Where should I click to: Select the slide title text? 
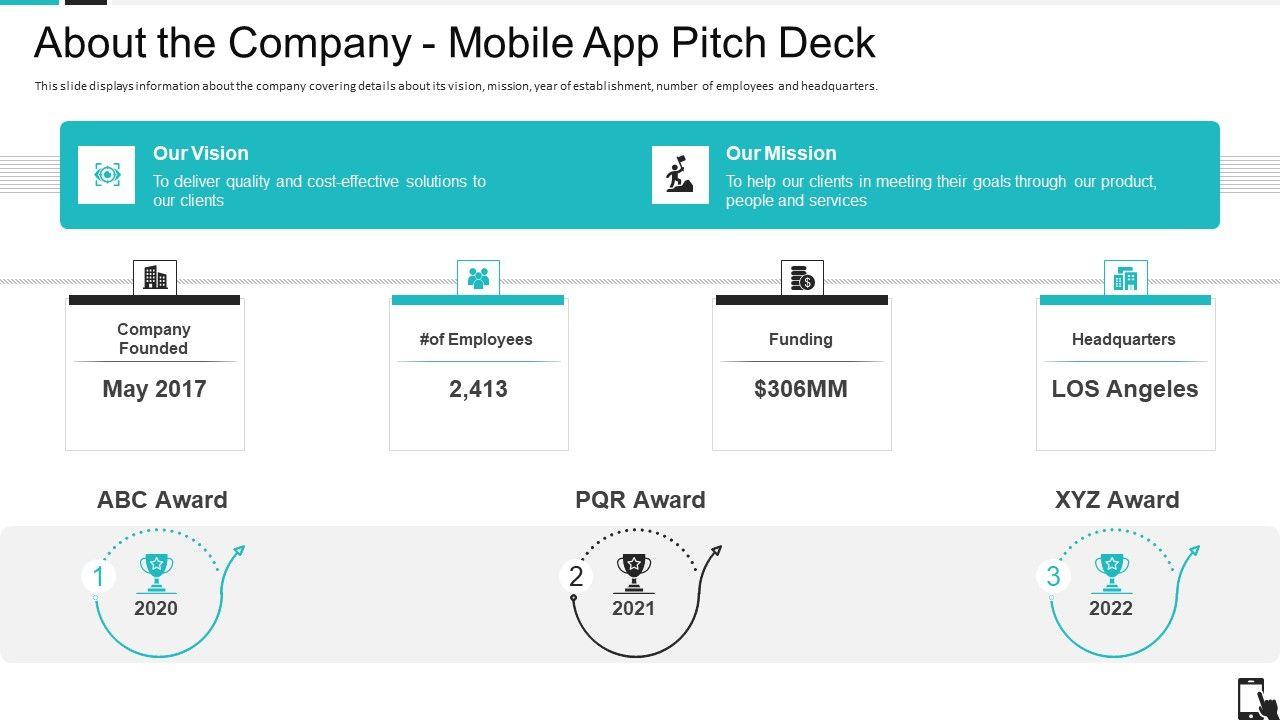pos(455,43)
